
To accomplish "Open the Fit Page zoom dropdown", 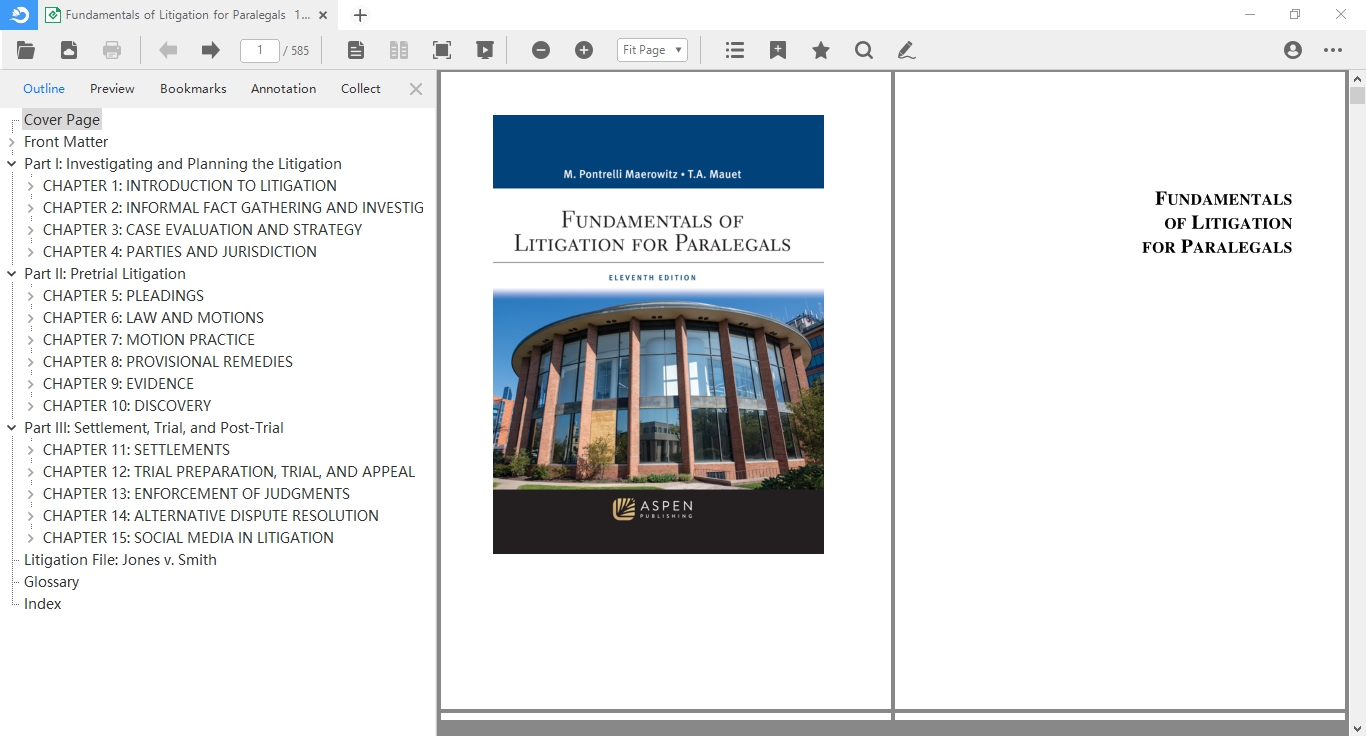I will [652, 50].
